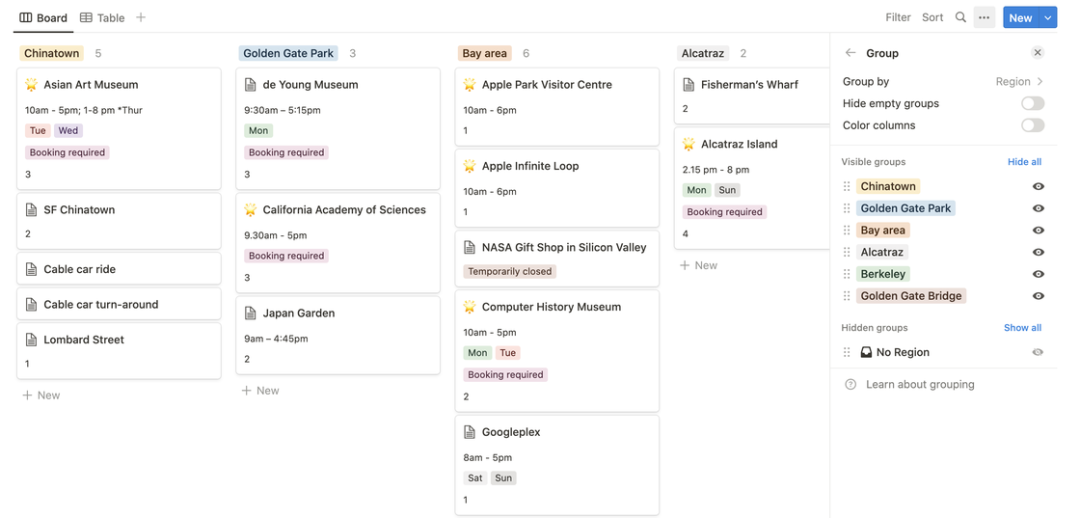This screenshot has width=1080, height=518.
Task: Toggle Hide empty groups switch
Action: coord(1032,103)
